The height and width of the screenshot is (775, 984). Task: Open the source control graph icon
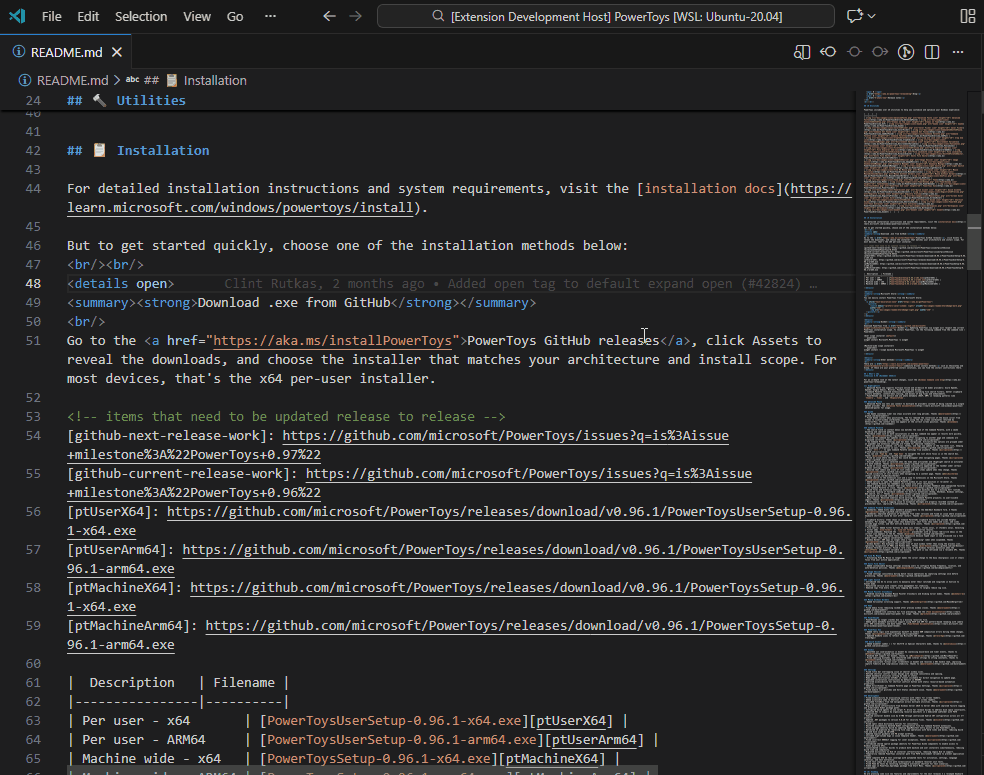point(905,51)
